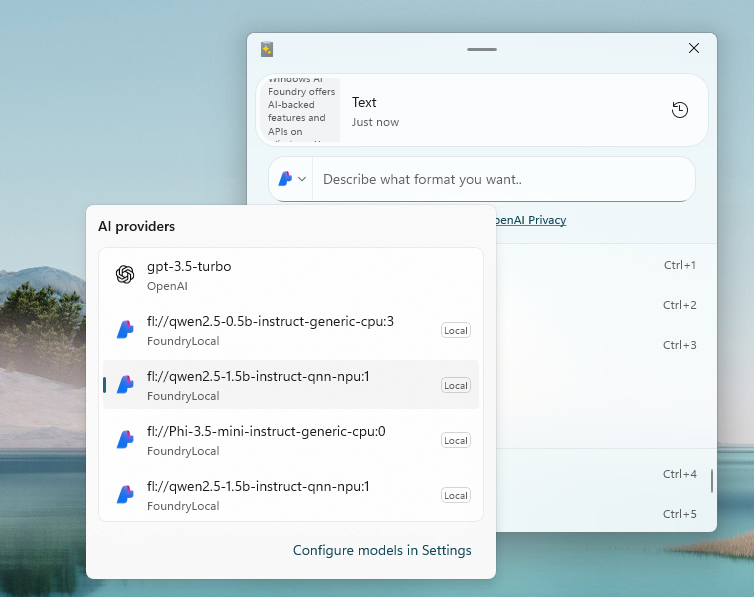Select the Text clipboard item thumbnail

pyautogui.click(x=303, y=110)
